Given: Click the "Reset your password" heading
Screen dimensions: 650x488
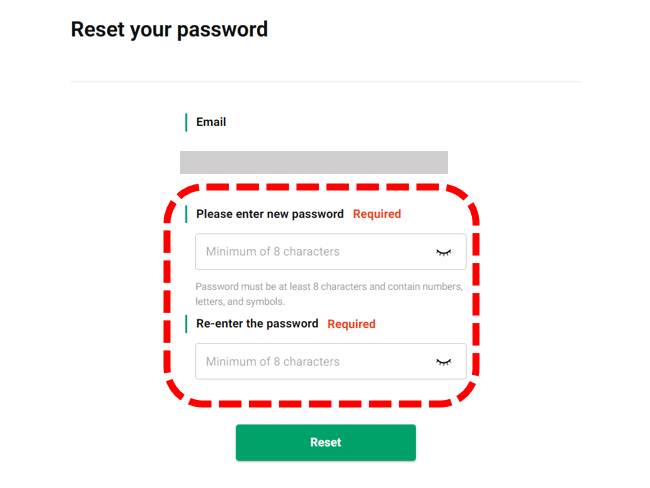Looking at the screenshot, I should (169, 29).
